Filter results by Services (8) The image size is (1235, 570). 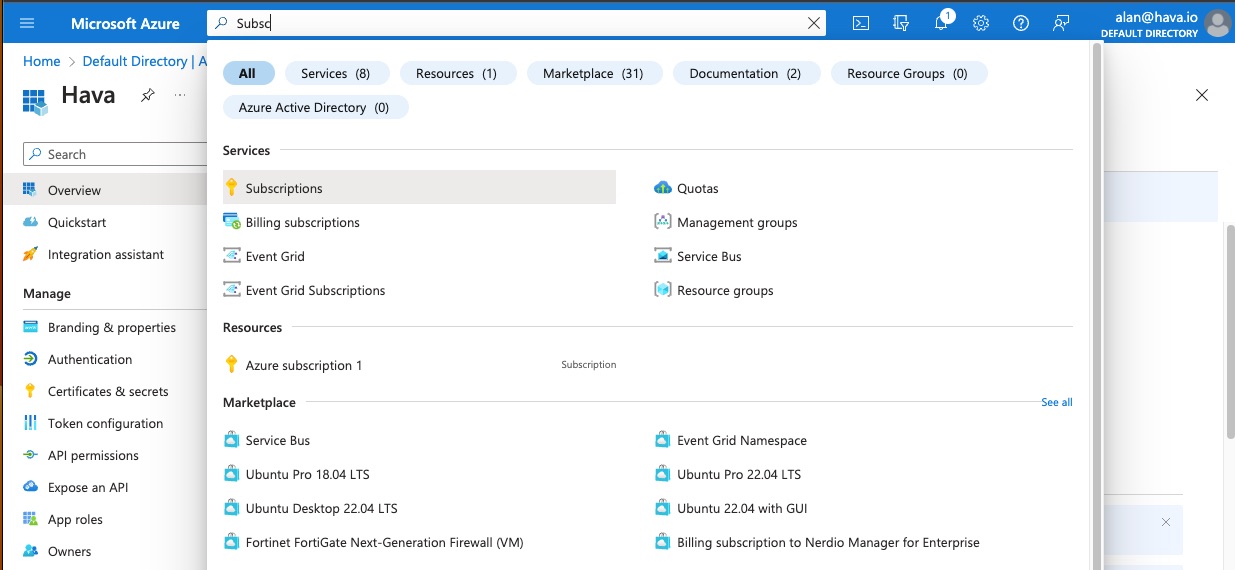pos(335,73)
